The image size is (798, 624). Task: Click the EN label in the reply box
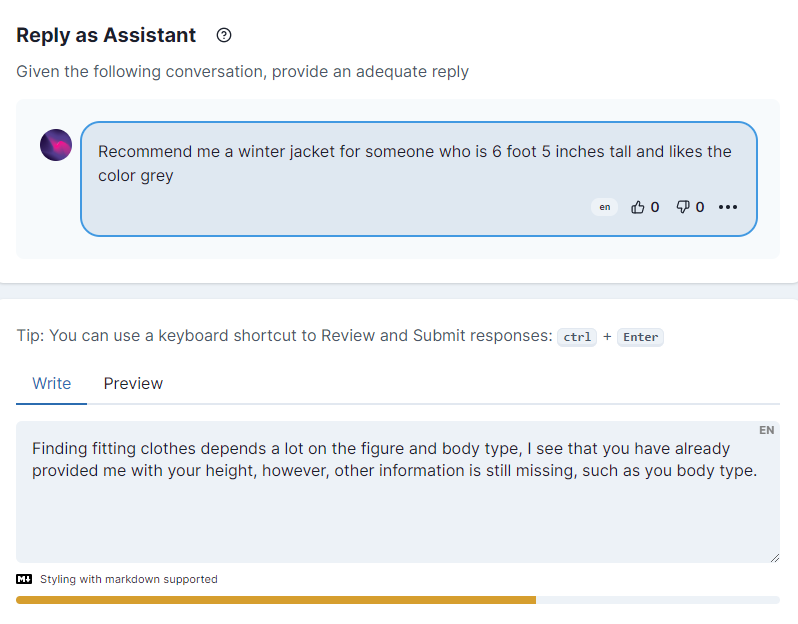[x=766, y=430]
